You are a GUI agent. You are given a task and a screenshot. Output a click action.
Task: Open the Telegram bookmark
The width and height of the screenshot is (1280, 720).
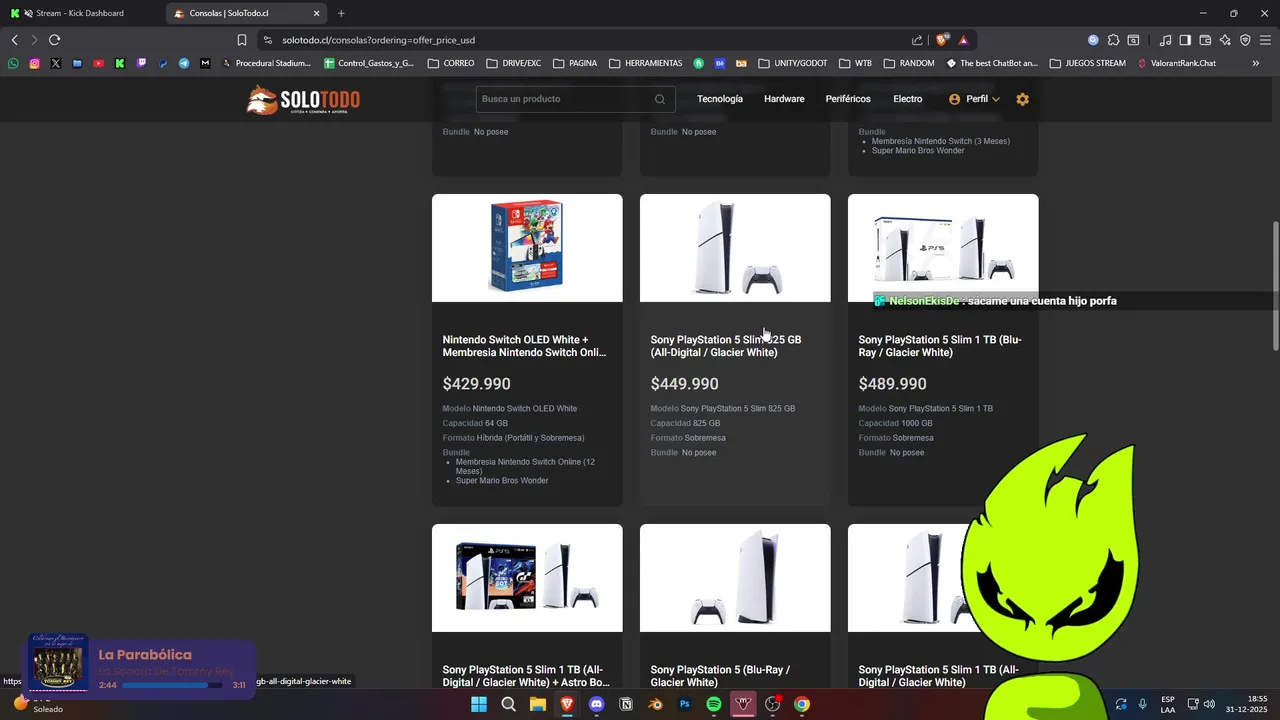(184, 63)
